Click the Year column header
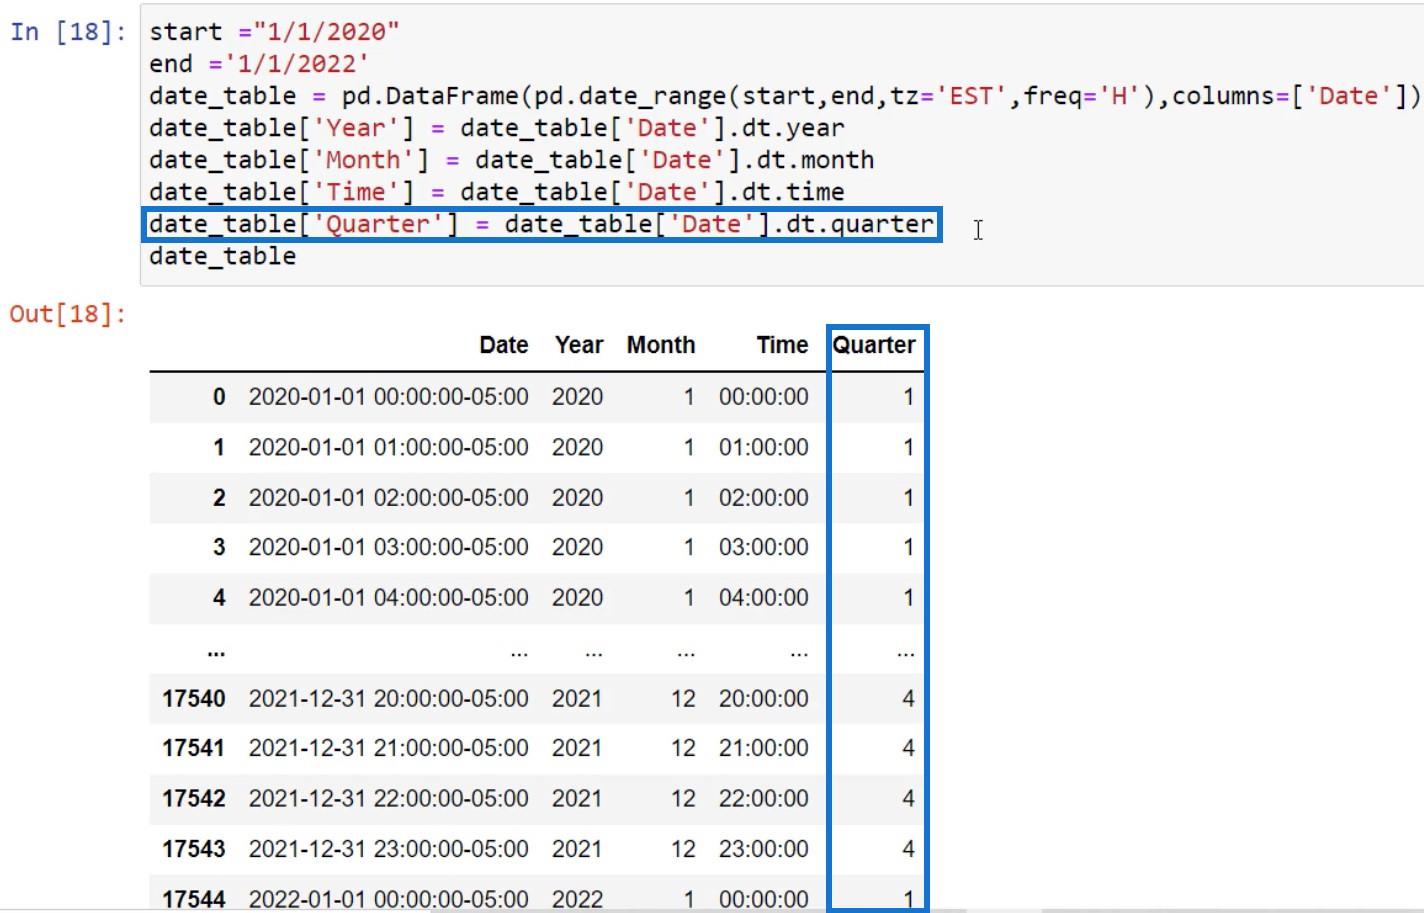Image resolution: width=1424 pixels, height=913 pixels. coord(579,345)
